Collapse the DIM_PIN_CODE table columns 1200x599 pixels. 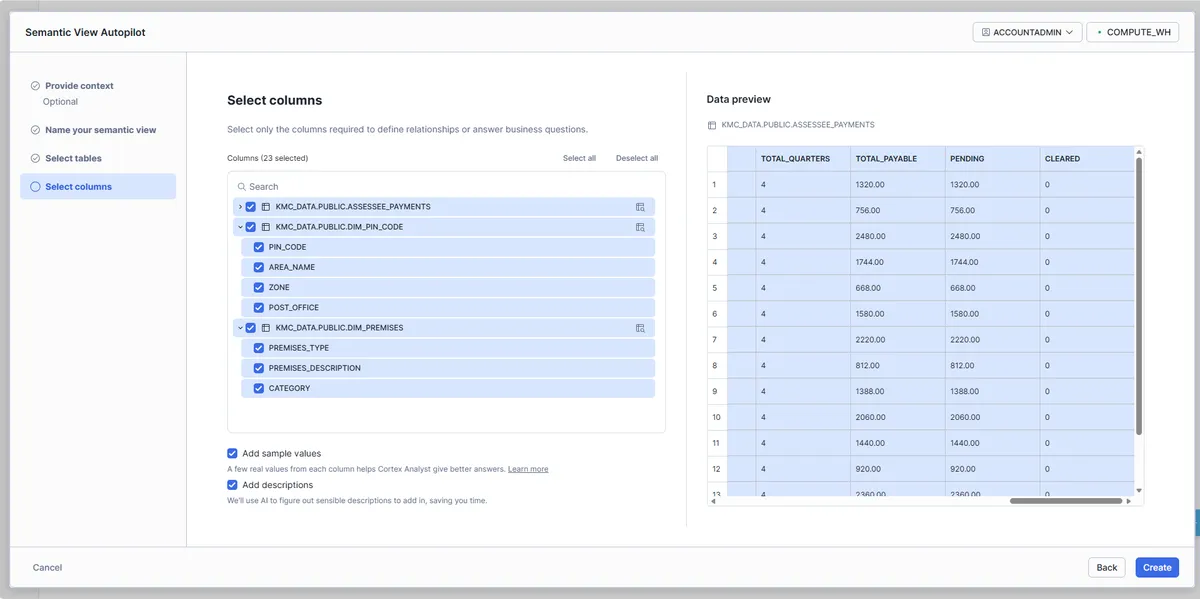(240, 227)
